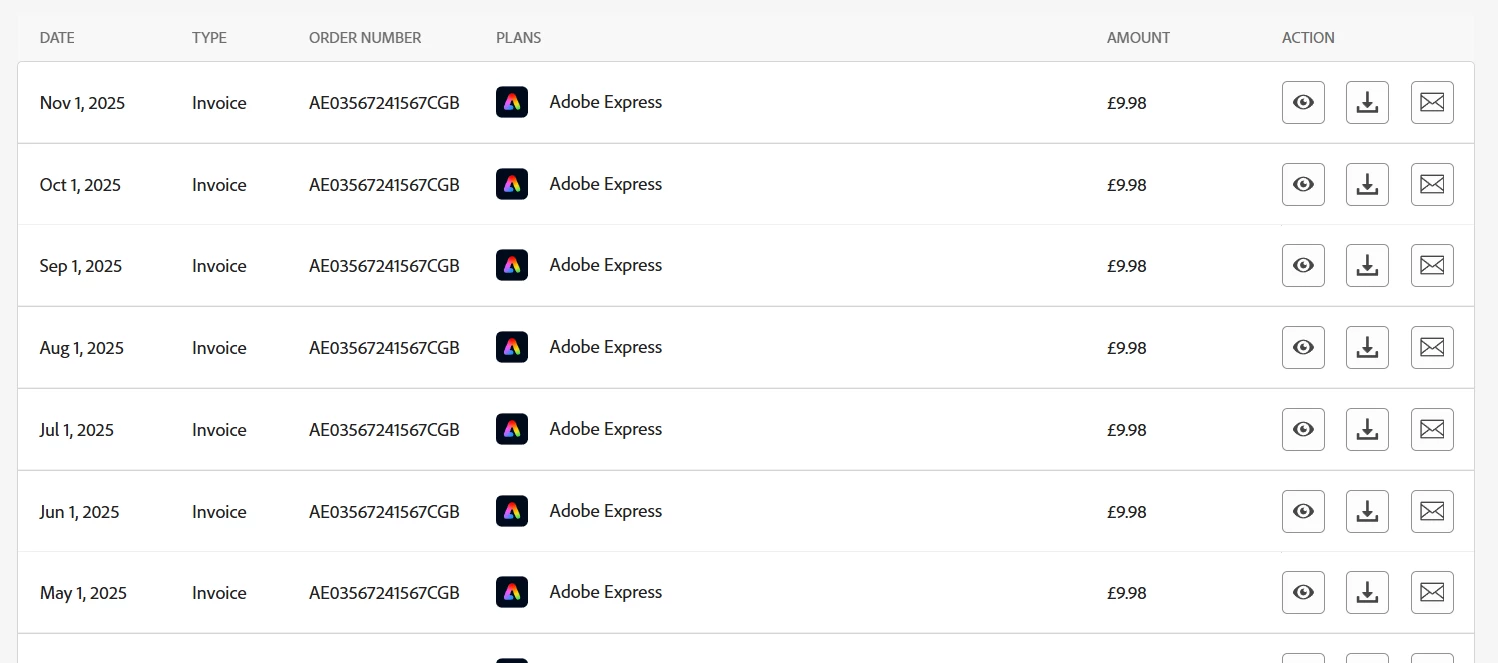
Task: Download the Oct 1, 2025 invoice
Action: coord(1367,185)
